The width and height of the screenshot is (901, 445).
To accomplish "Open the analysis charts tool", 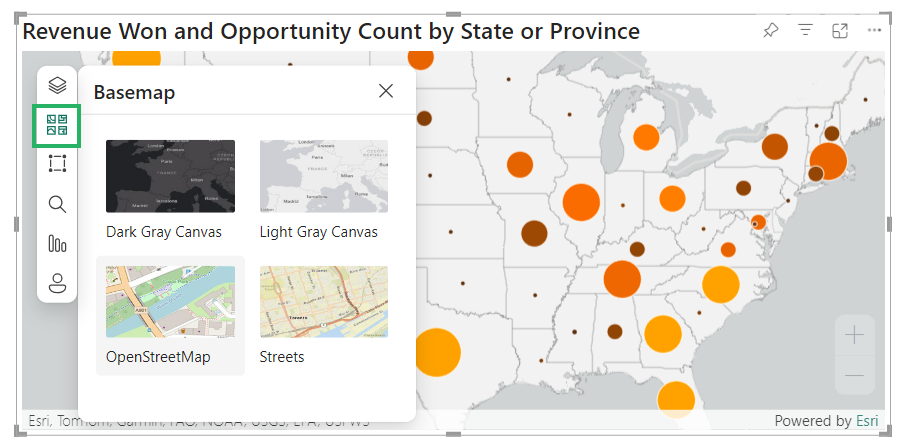I will point(57,243).
